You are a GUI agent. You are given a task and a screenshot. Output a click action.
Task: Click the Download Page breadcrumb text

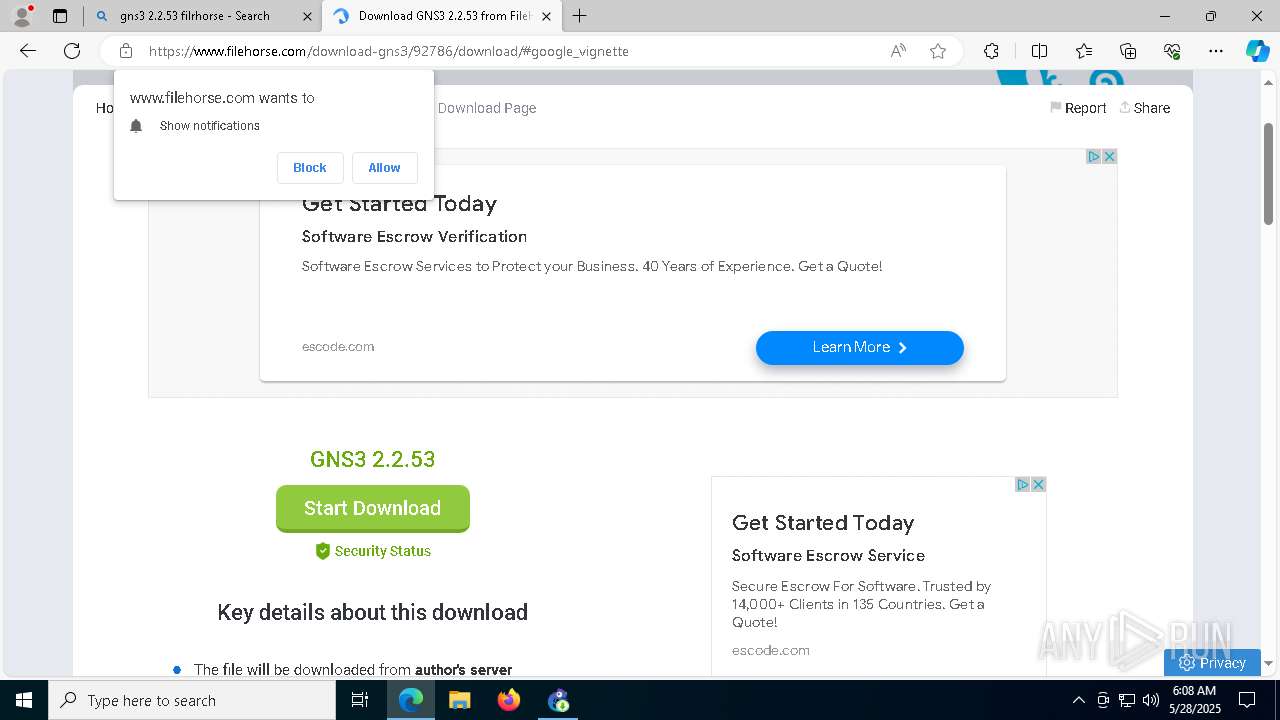tap(487, 108)
